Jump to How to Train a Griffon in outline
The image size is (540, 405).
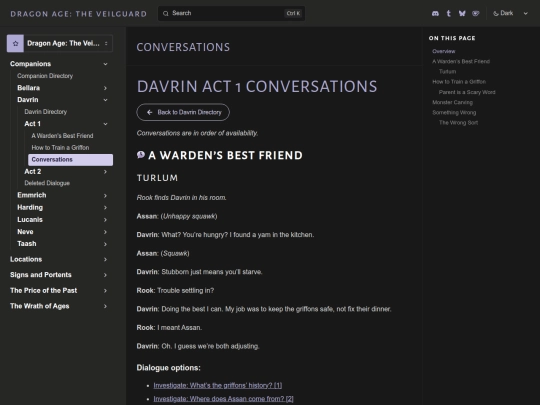coord(459,82)
